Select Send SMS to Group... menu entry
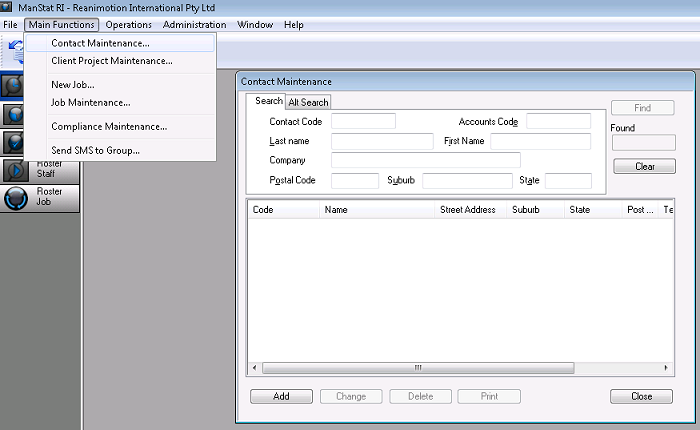This screenshot has width=700, height=430. (x=96, y=150)
